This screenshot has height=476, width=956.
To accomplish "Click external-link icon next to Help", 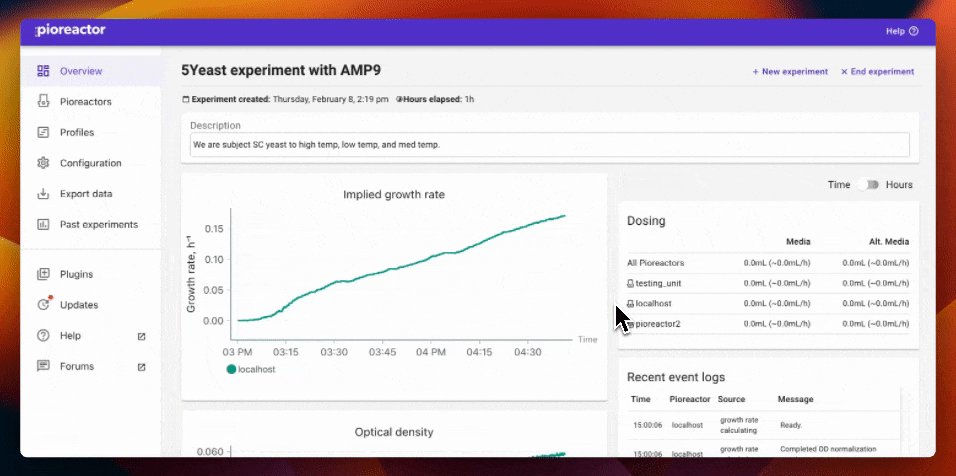I will tap(141, 336).
